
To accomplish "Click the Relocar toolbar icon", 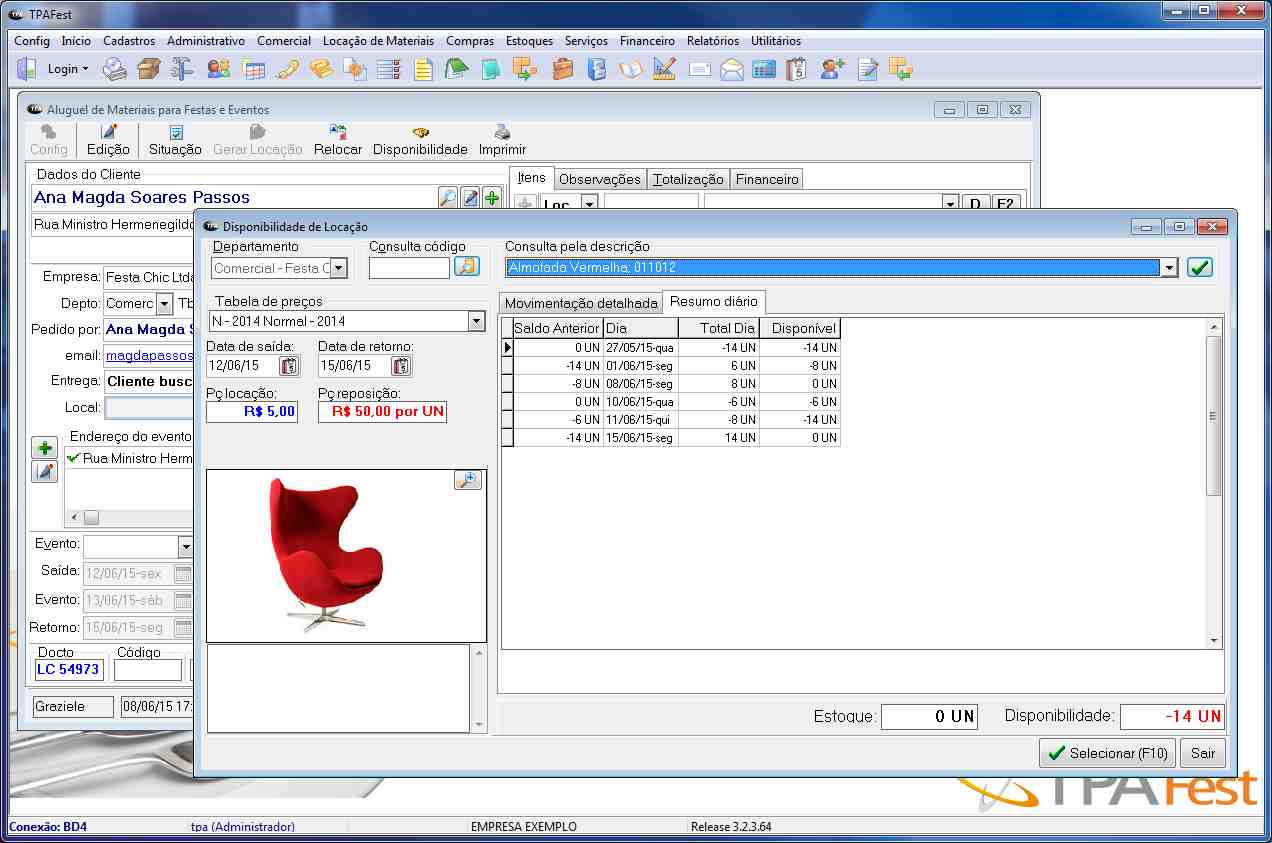I will (338, 133).
